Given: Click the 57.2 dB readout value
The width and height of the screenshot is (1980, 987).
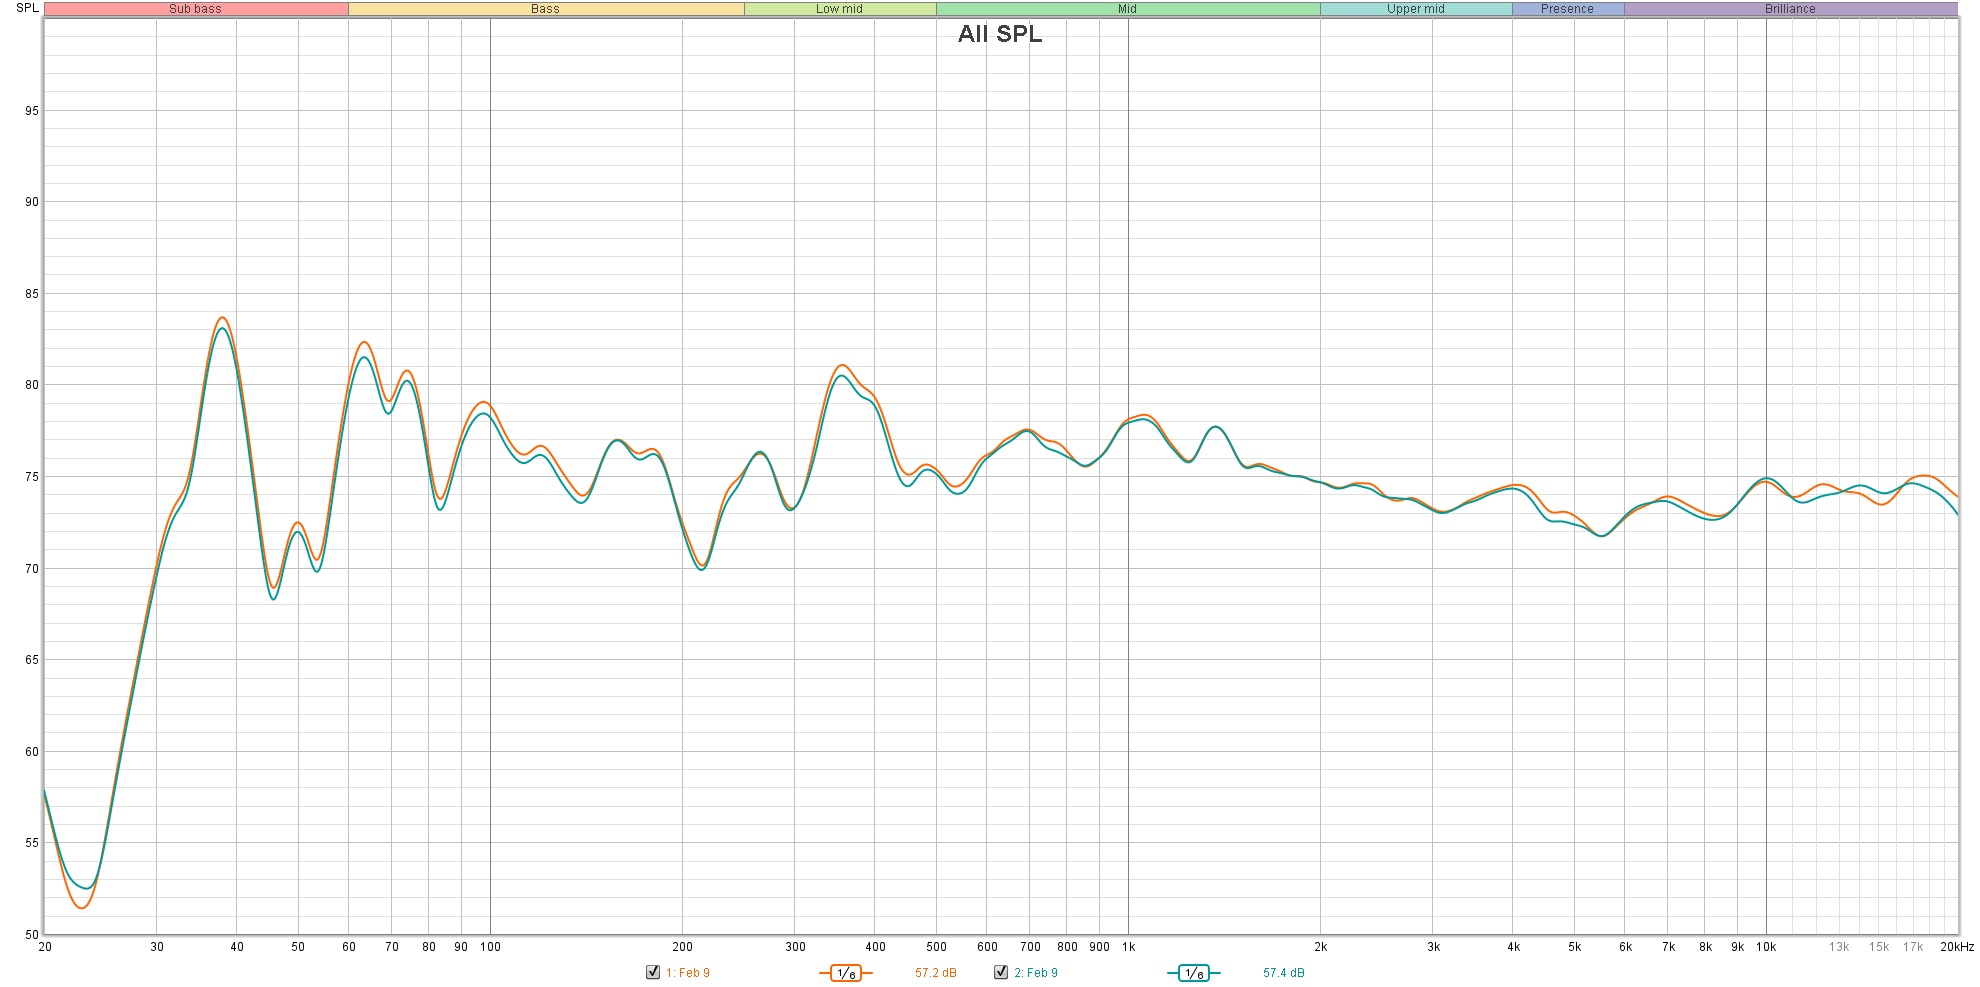Looking at the screenshot, I should [x=936, y=973].
